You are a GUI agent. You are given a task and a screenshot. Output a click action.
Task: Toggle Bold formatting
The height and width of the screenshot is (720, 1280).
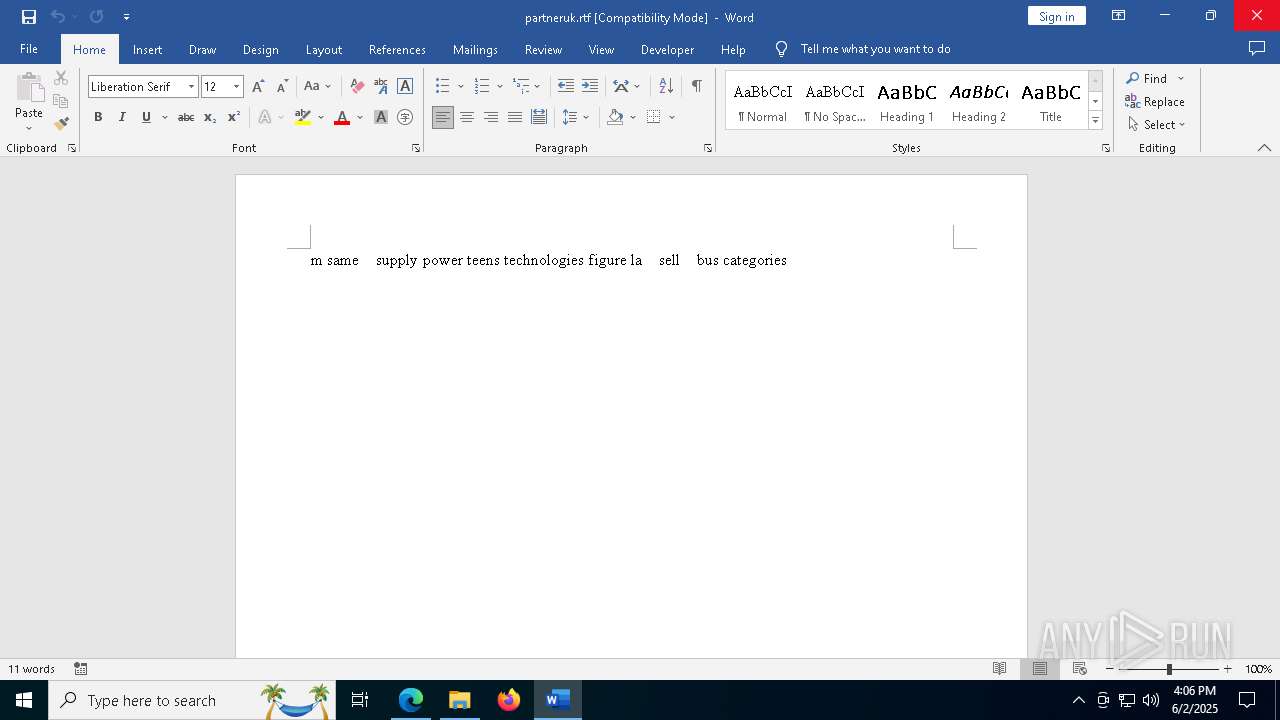(98, 117)
